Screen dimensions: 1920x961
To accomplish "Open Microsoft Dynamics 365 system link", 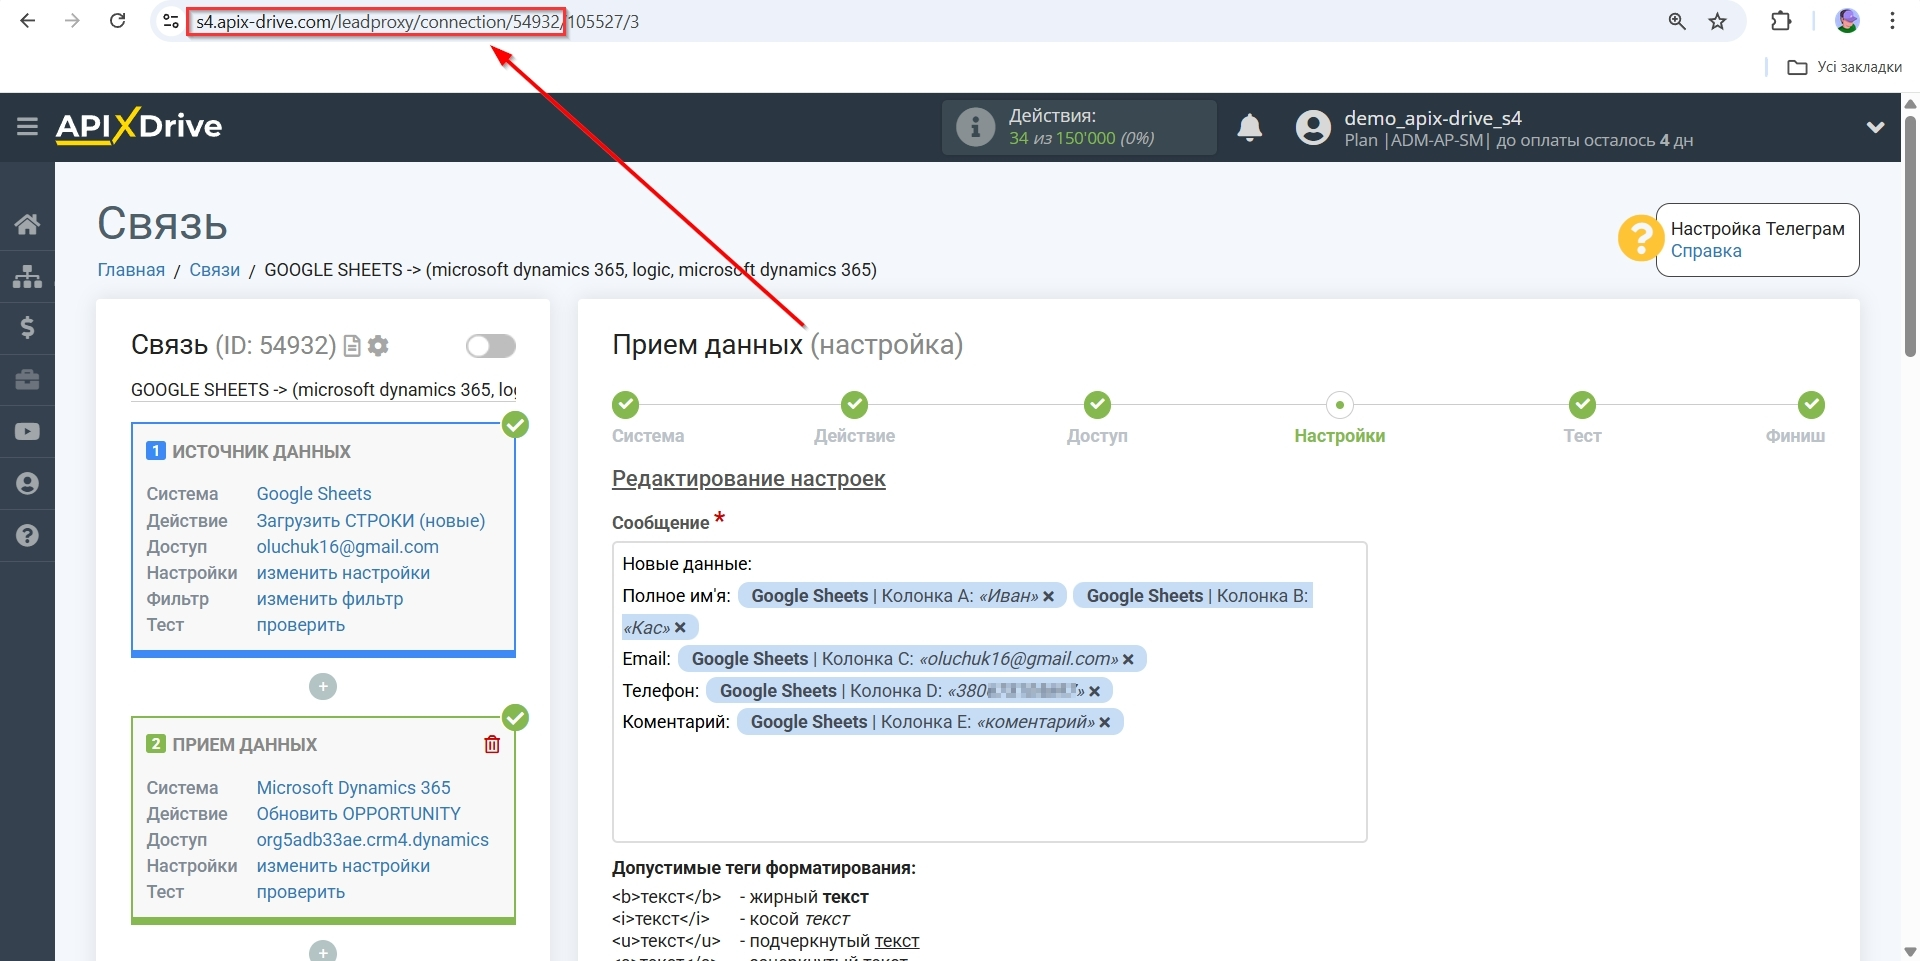I will [x=353, y=788].
